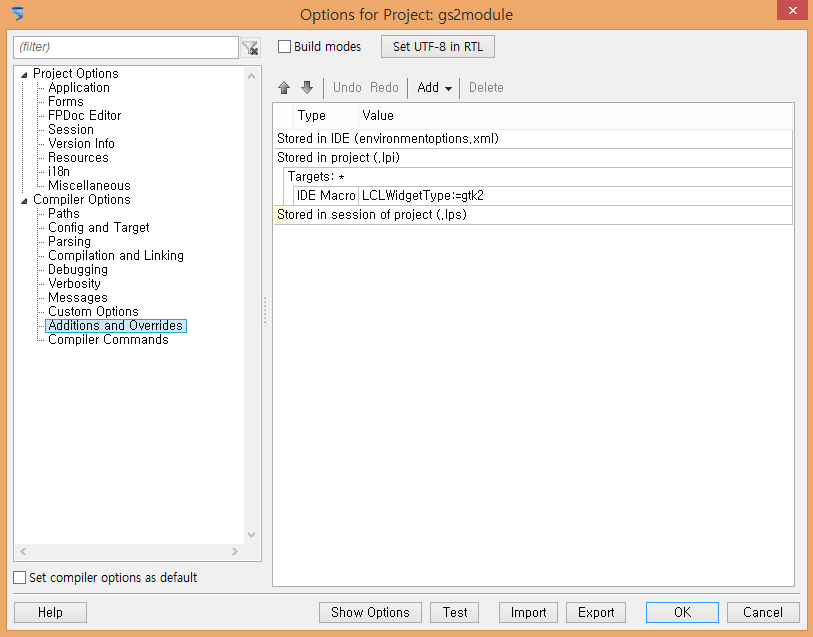Image resolution: width=813 pixels, height=637 pixels.
Task: Select Session in the options tree
Action: click(x=71, y=130)
